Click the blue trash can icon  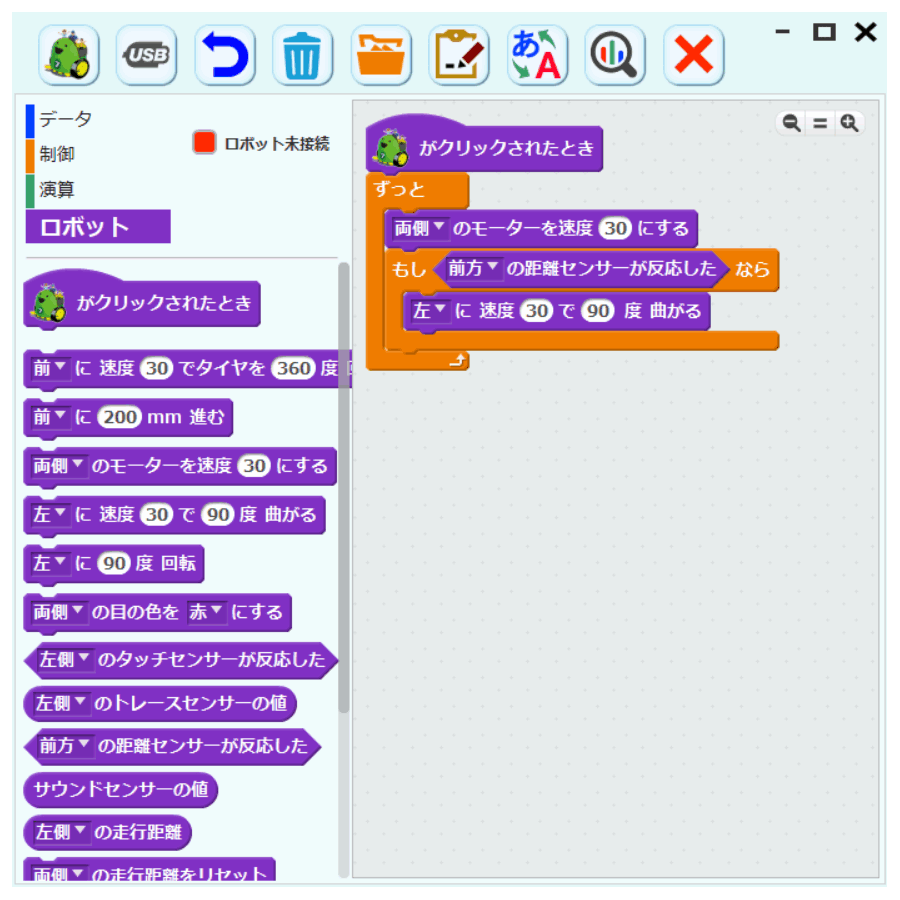(x=302, y=55)
